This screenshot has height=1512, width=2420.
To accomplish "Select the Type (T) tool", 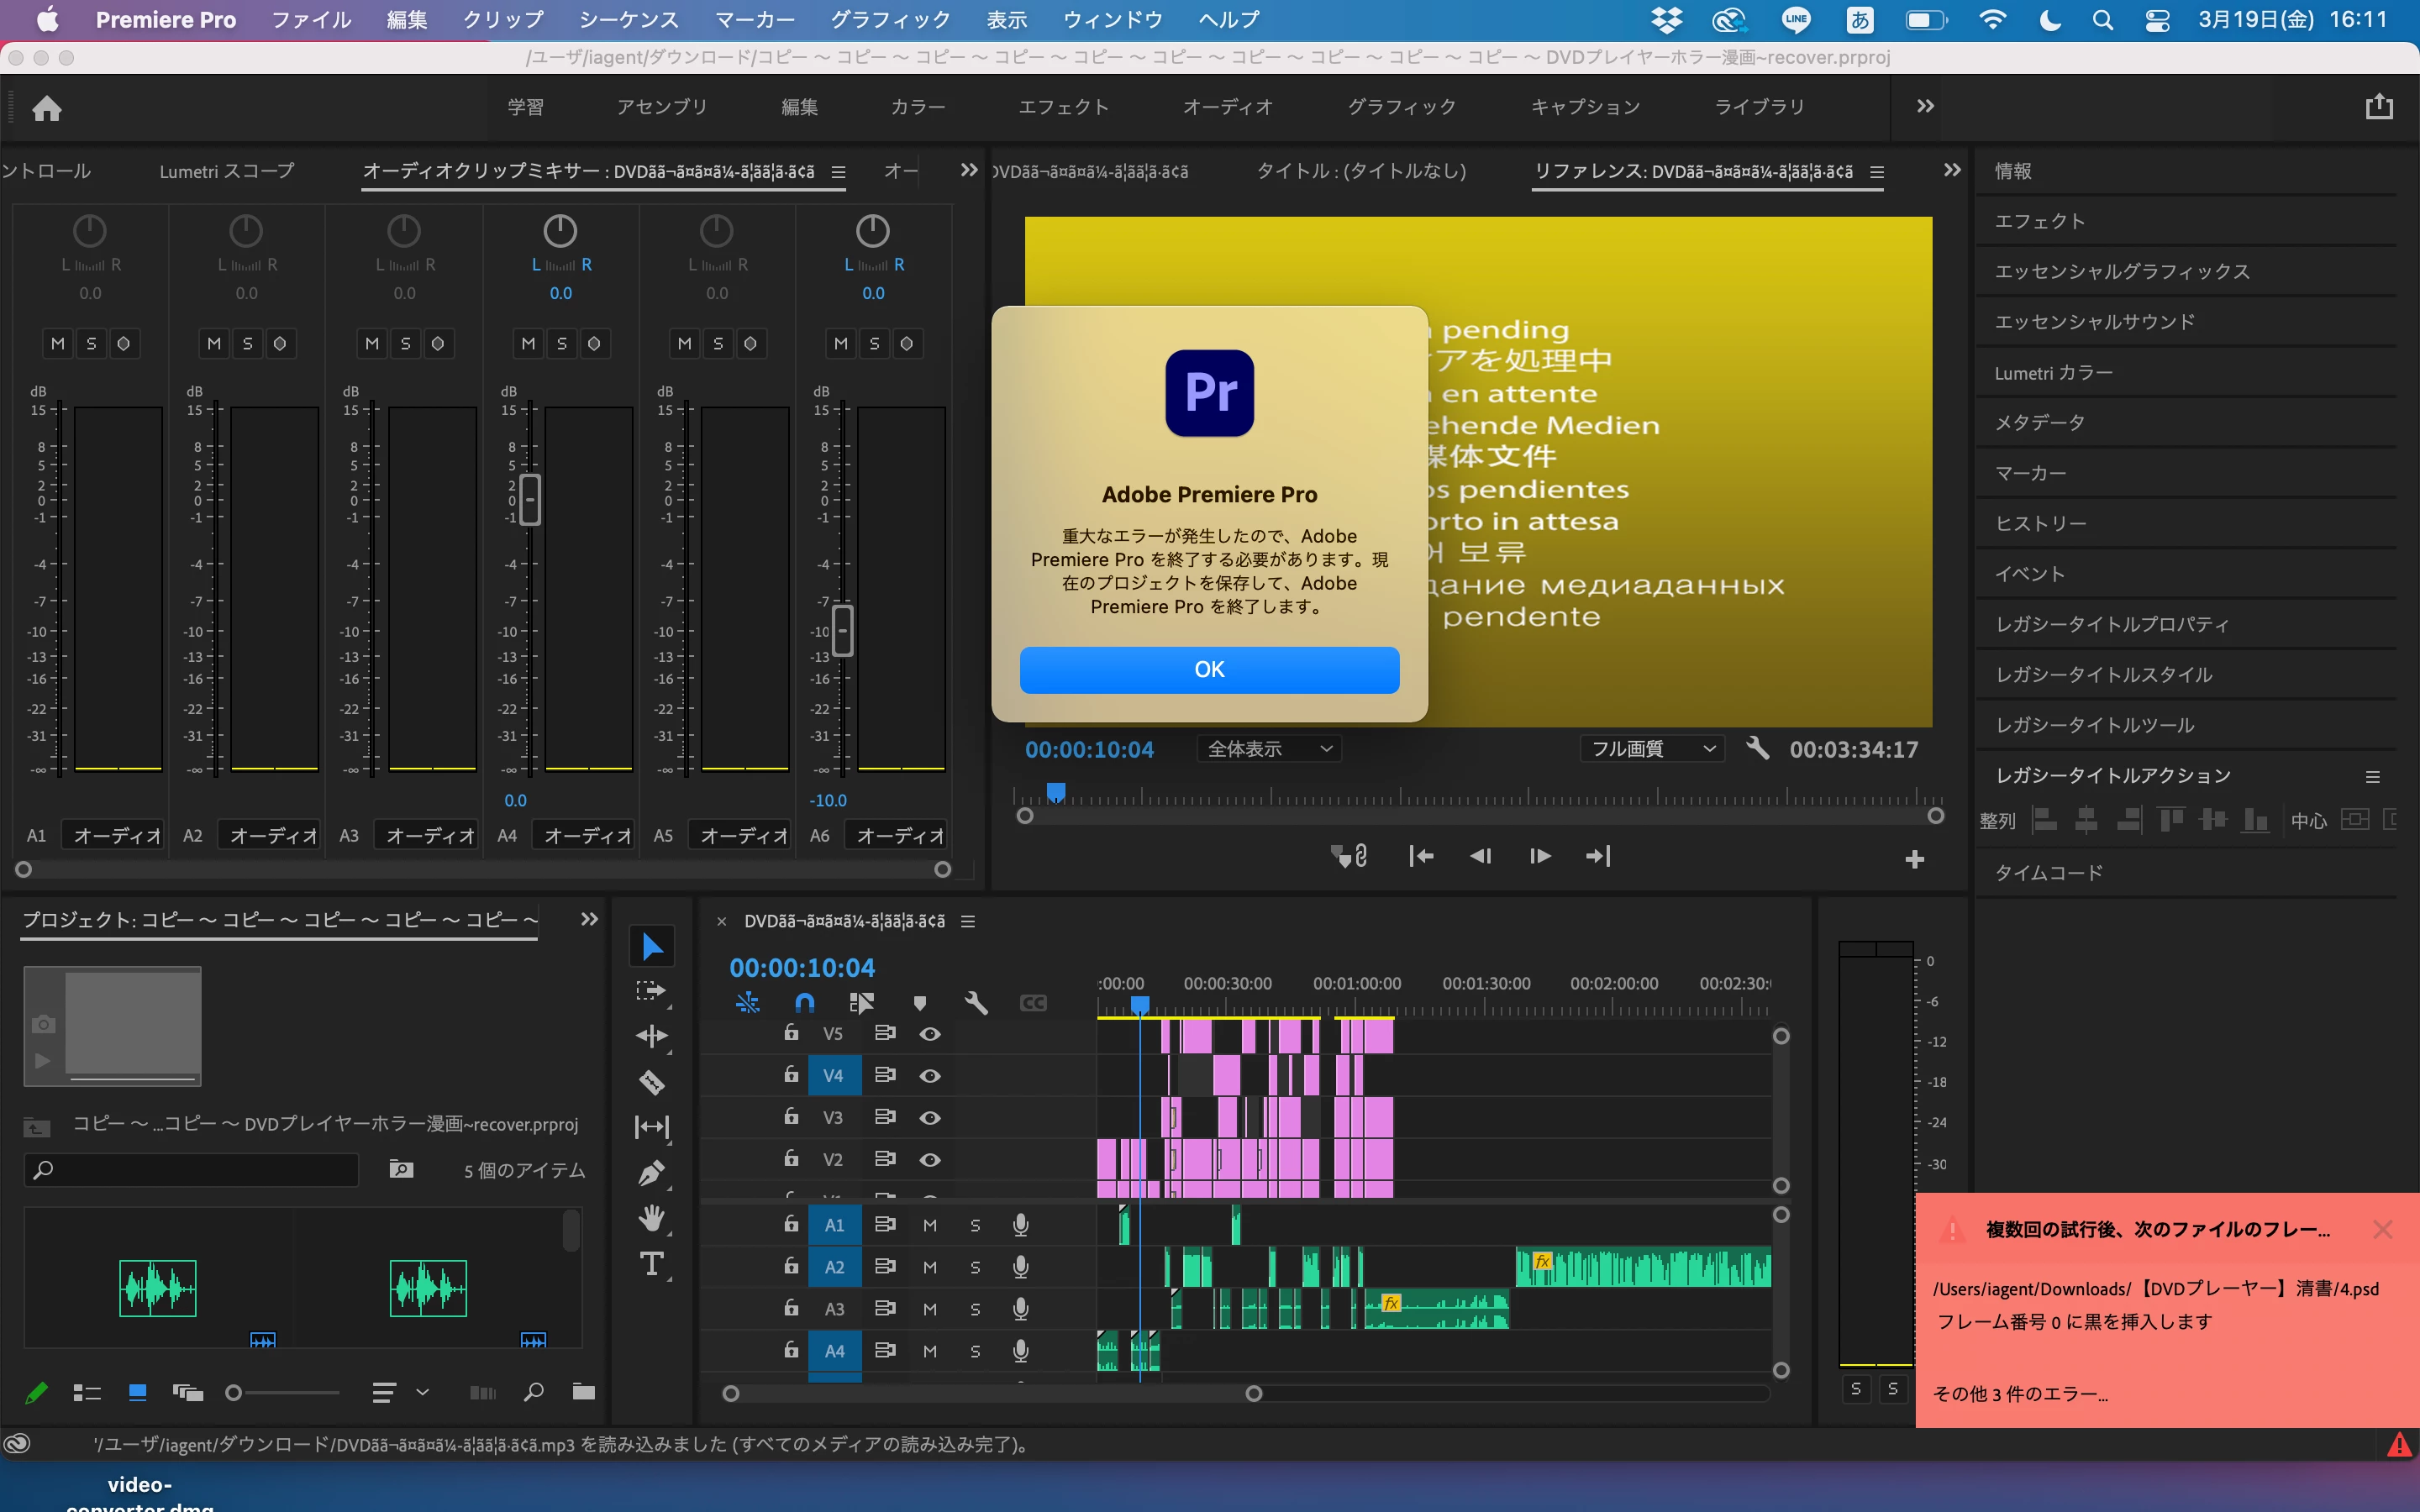I will coord(652,1264).
